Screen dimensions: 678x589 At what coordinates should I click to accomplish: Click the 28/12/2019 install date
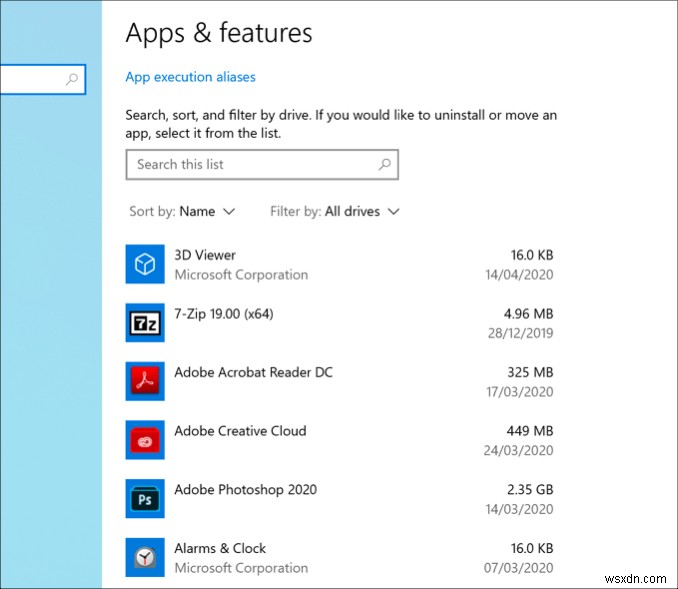(521, 333)
